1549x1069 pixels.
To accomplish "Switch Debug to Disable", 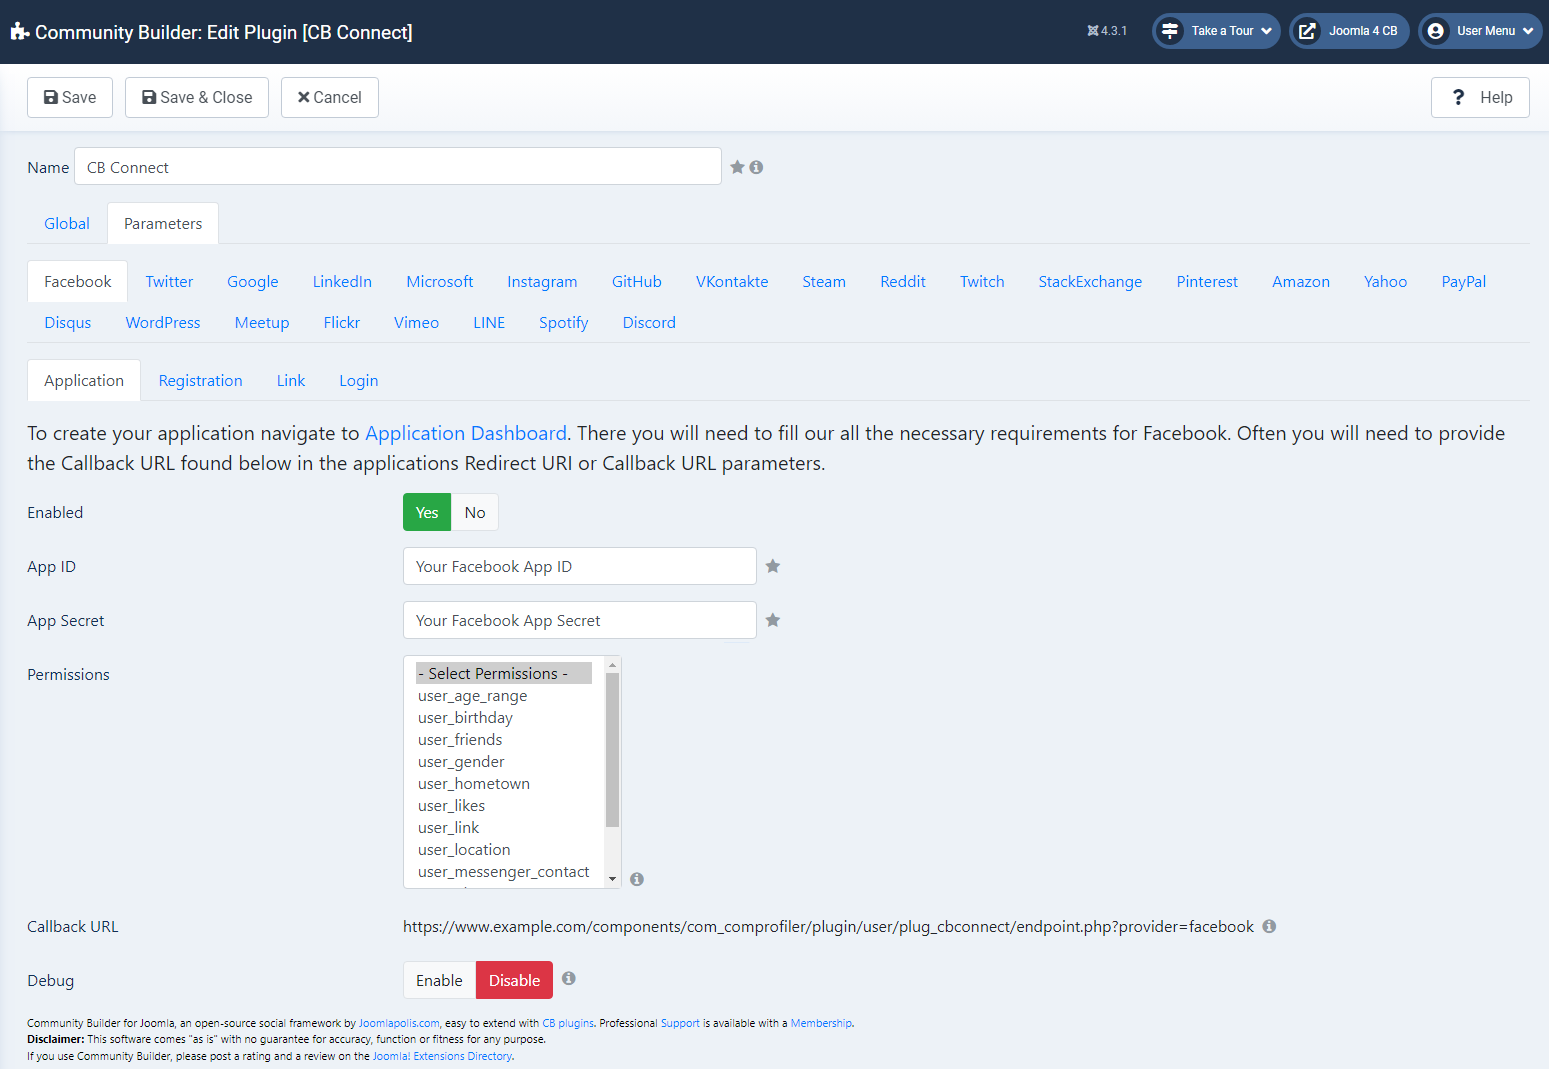I will (514, 980).
